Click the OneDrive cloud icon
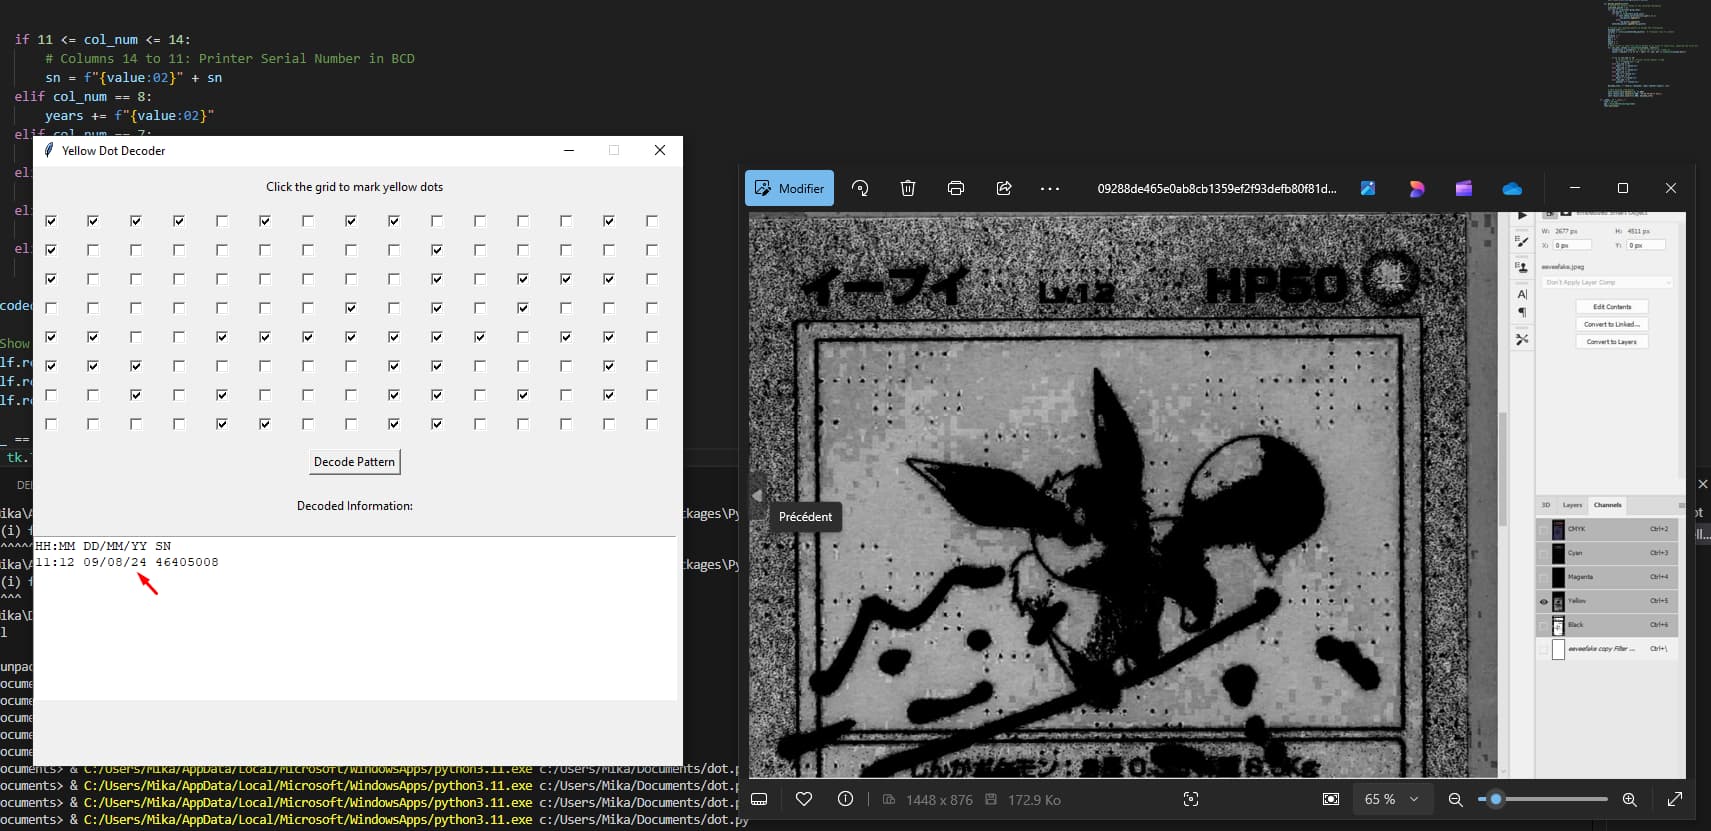The height and width of the screenshot is (831, 1711). tap(1512, 188)
